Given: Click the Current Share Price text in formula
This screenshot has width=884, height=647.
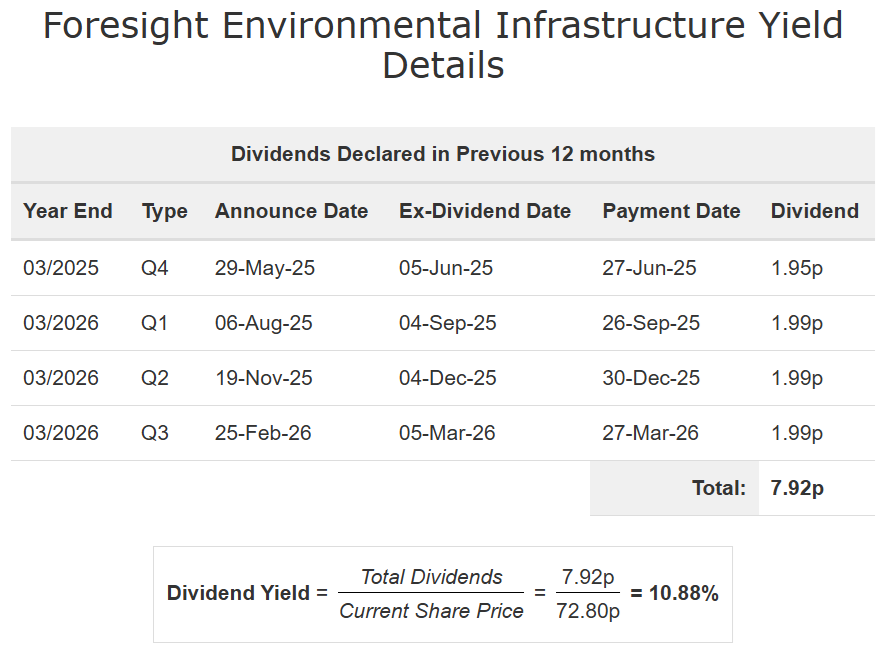Looking at the screenshot, I should coord(431,611).
